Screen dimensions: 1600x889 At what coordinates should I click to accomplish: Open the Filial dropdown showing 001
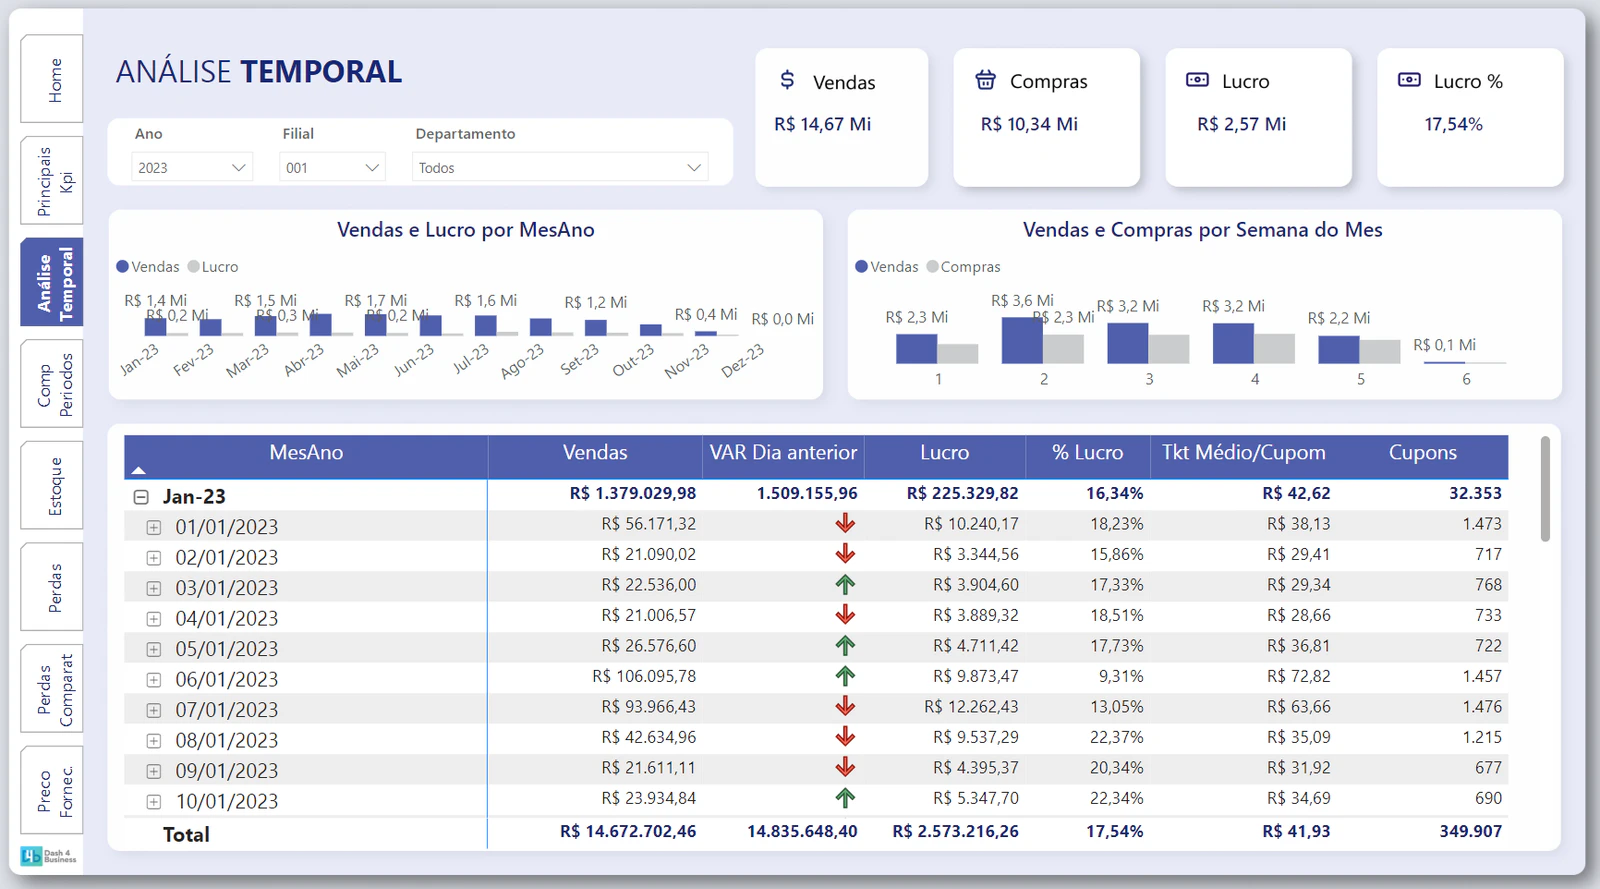click(332, 167)
